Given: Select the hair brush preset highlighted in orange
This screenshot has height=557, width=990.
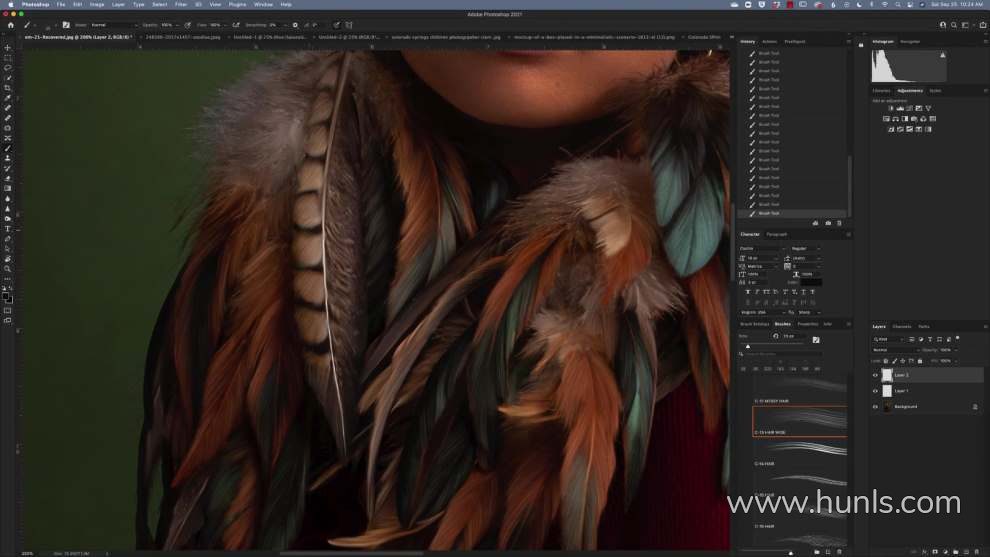Looking at the screenshot, I should coord(799,421).
